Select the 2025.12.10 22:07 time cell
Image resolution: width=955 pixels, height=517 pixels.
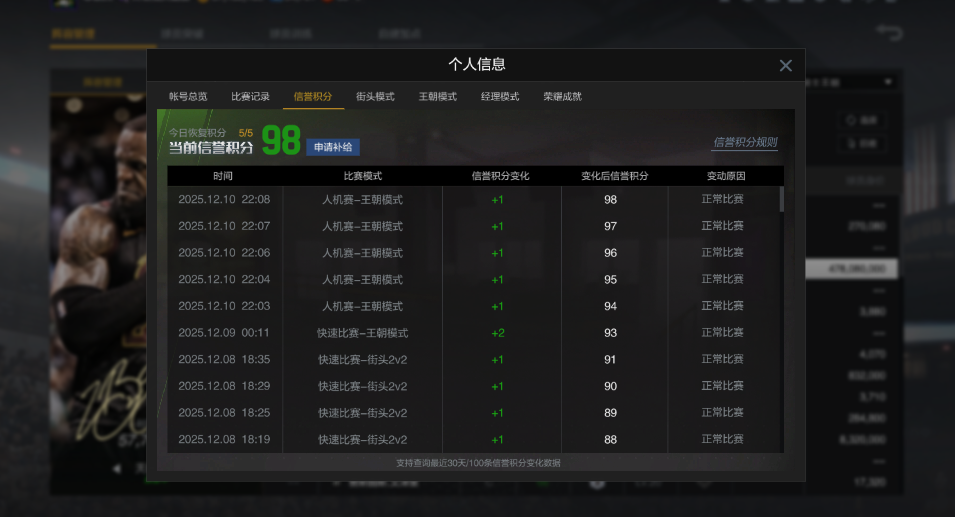pos(224,226)
